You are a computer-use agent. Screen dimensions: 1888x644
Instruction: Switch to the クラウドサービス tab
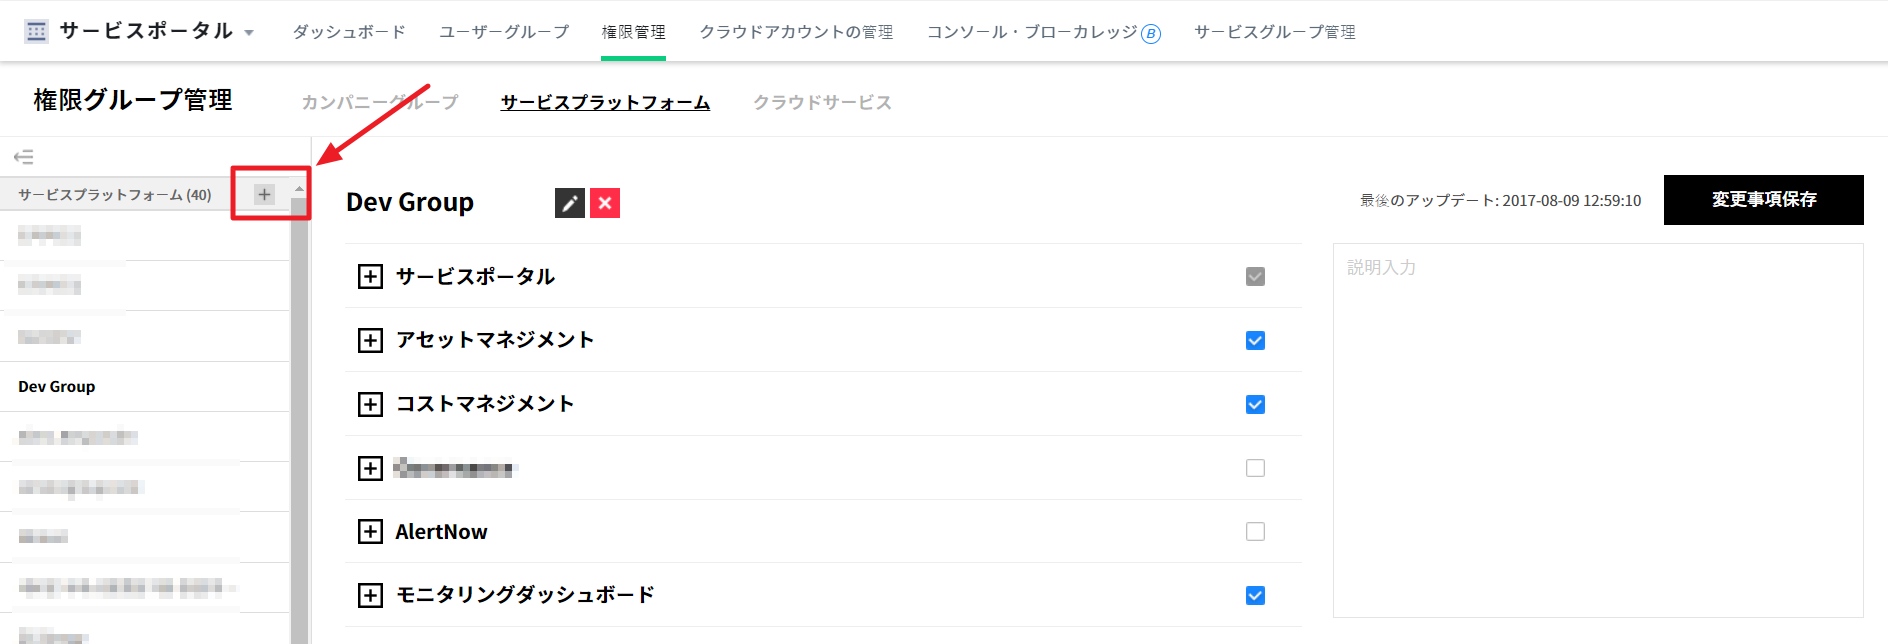(822, 102)
